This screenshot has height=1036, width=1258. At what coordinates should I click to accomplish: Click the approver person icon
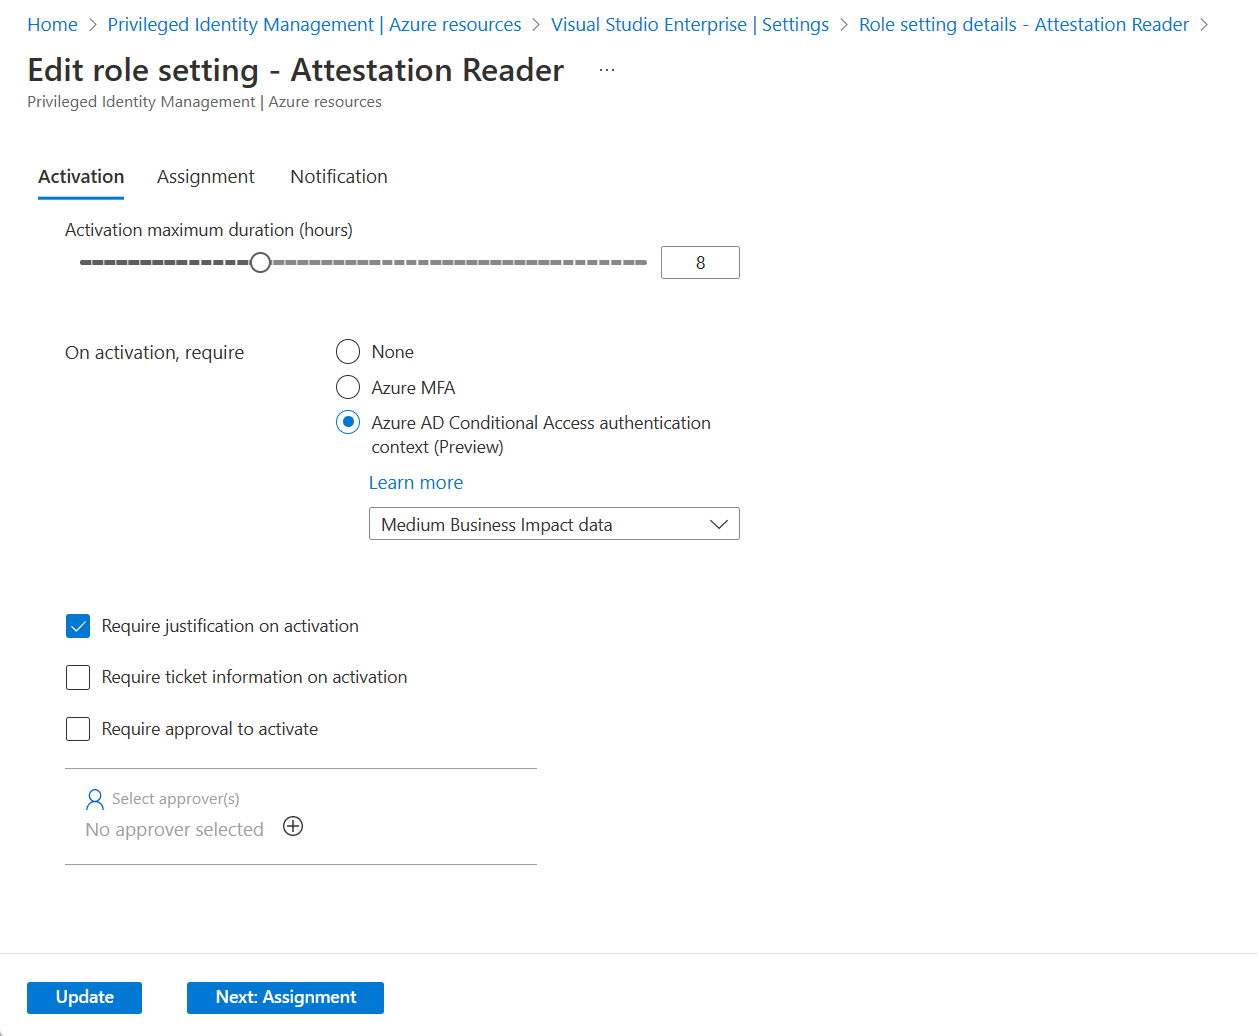(95, 799)
